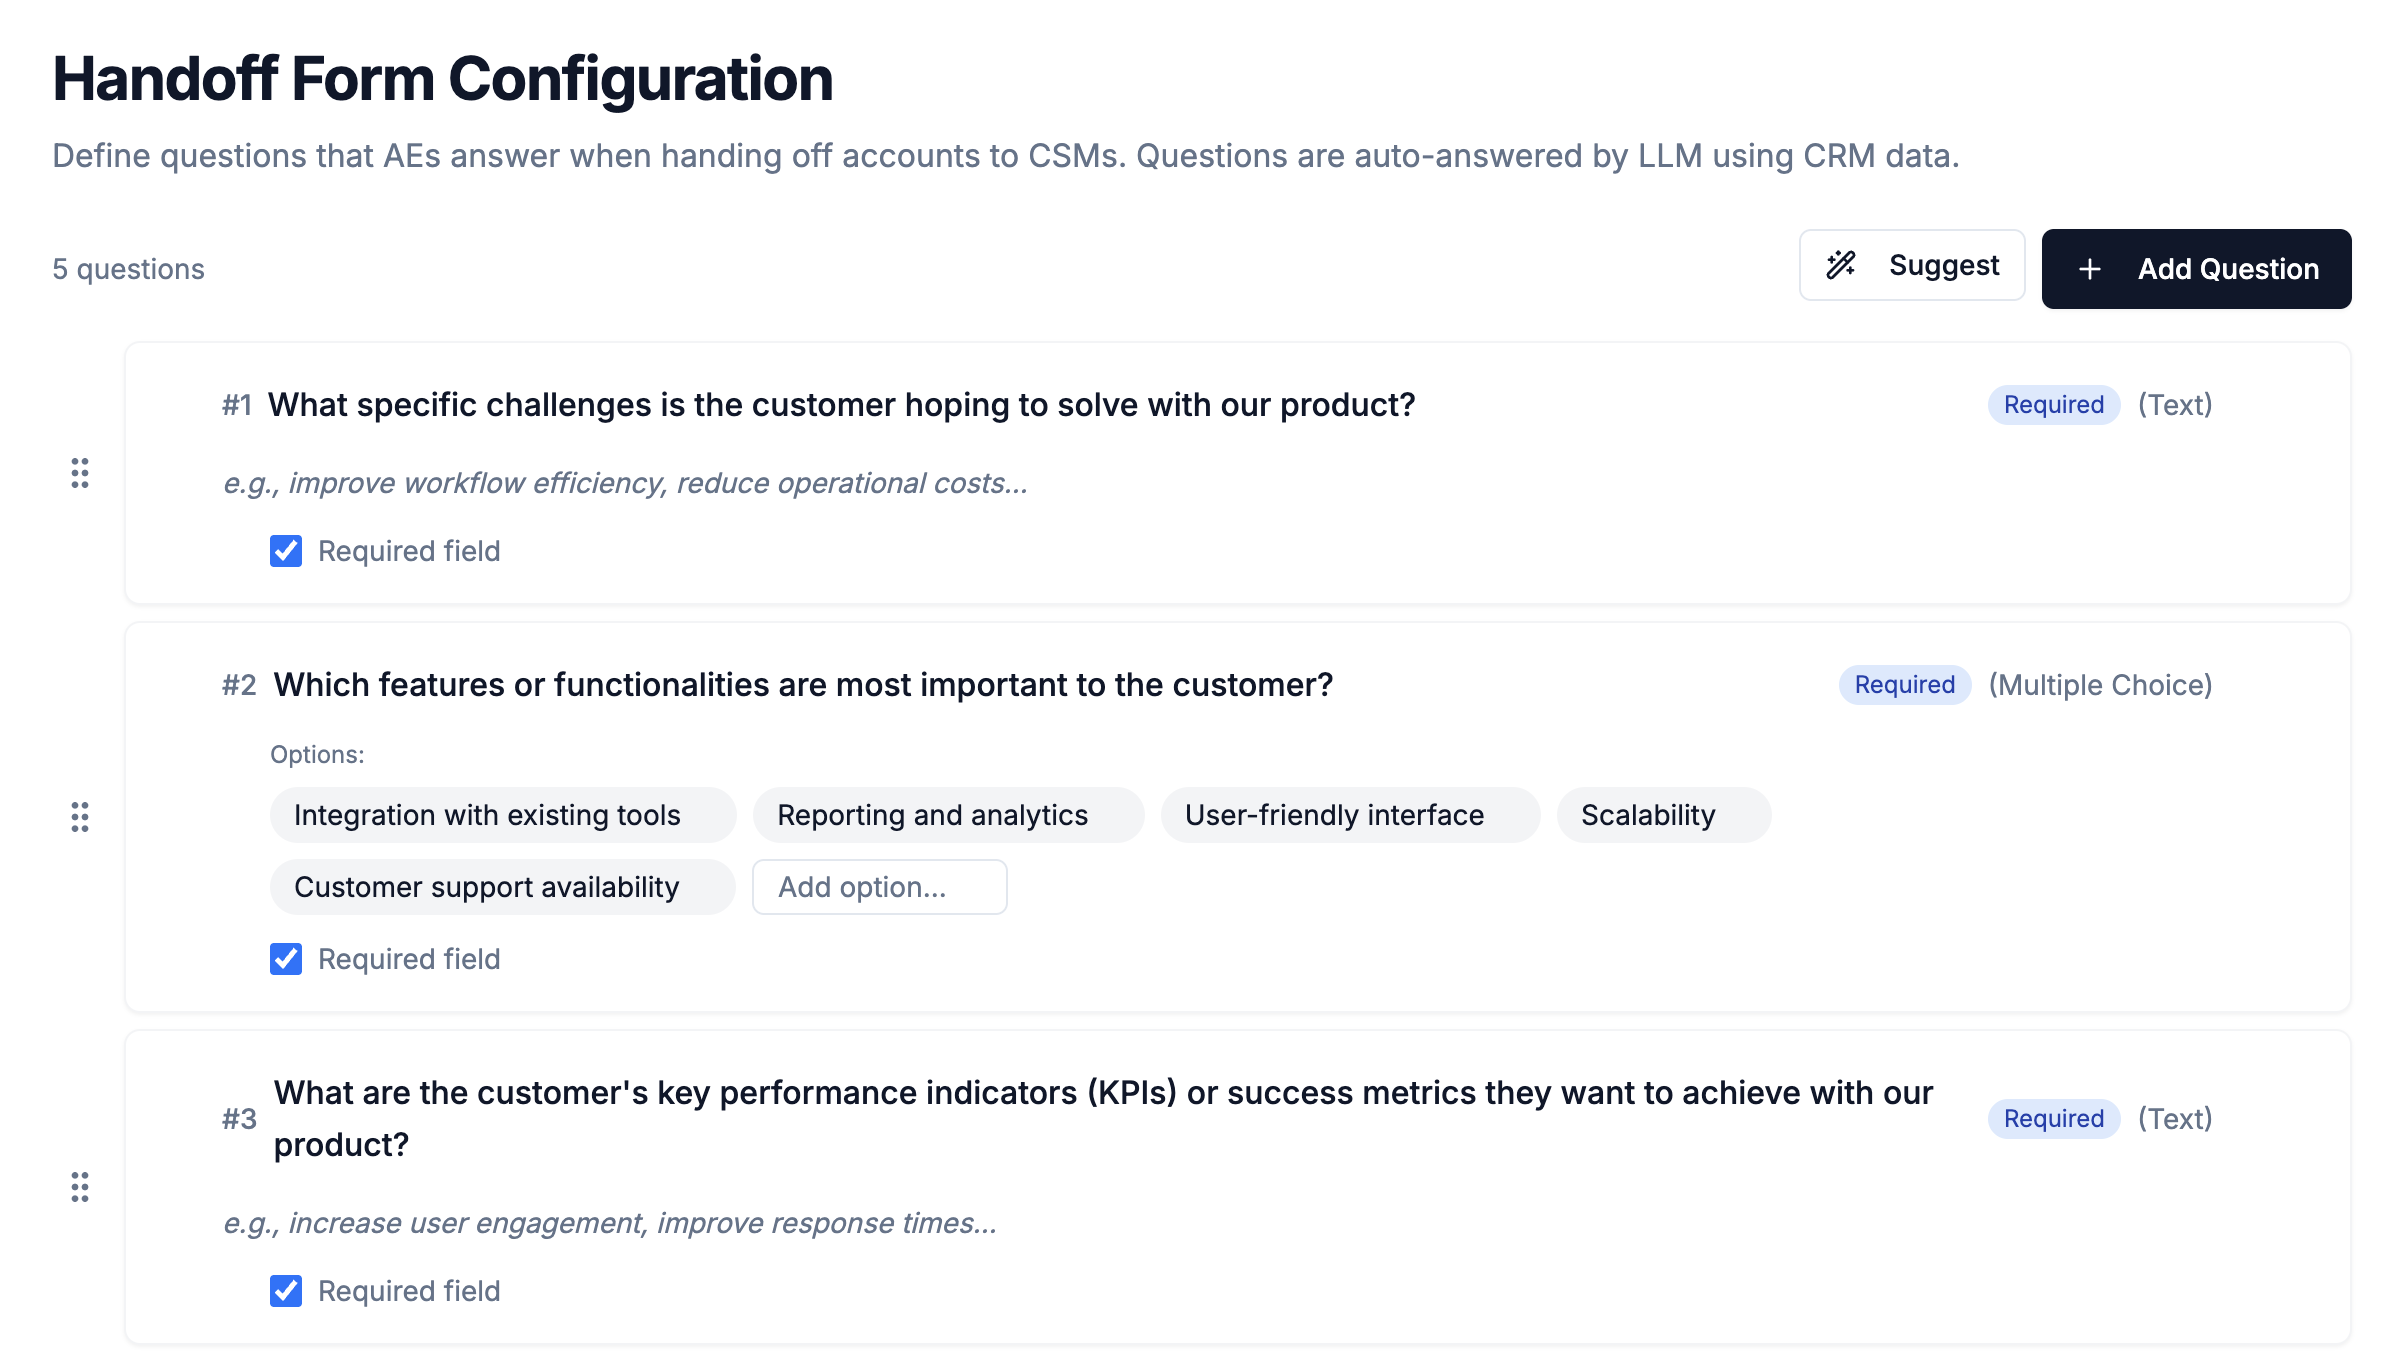
Task: Uncheck Required field for question #1
Action: point(285,551)
